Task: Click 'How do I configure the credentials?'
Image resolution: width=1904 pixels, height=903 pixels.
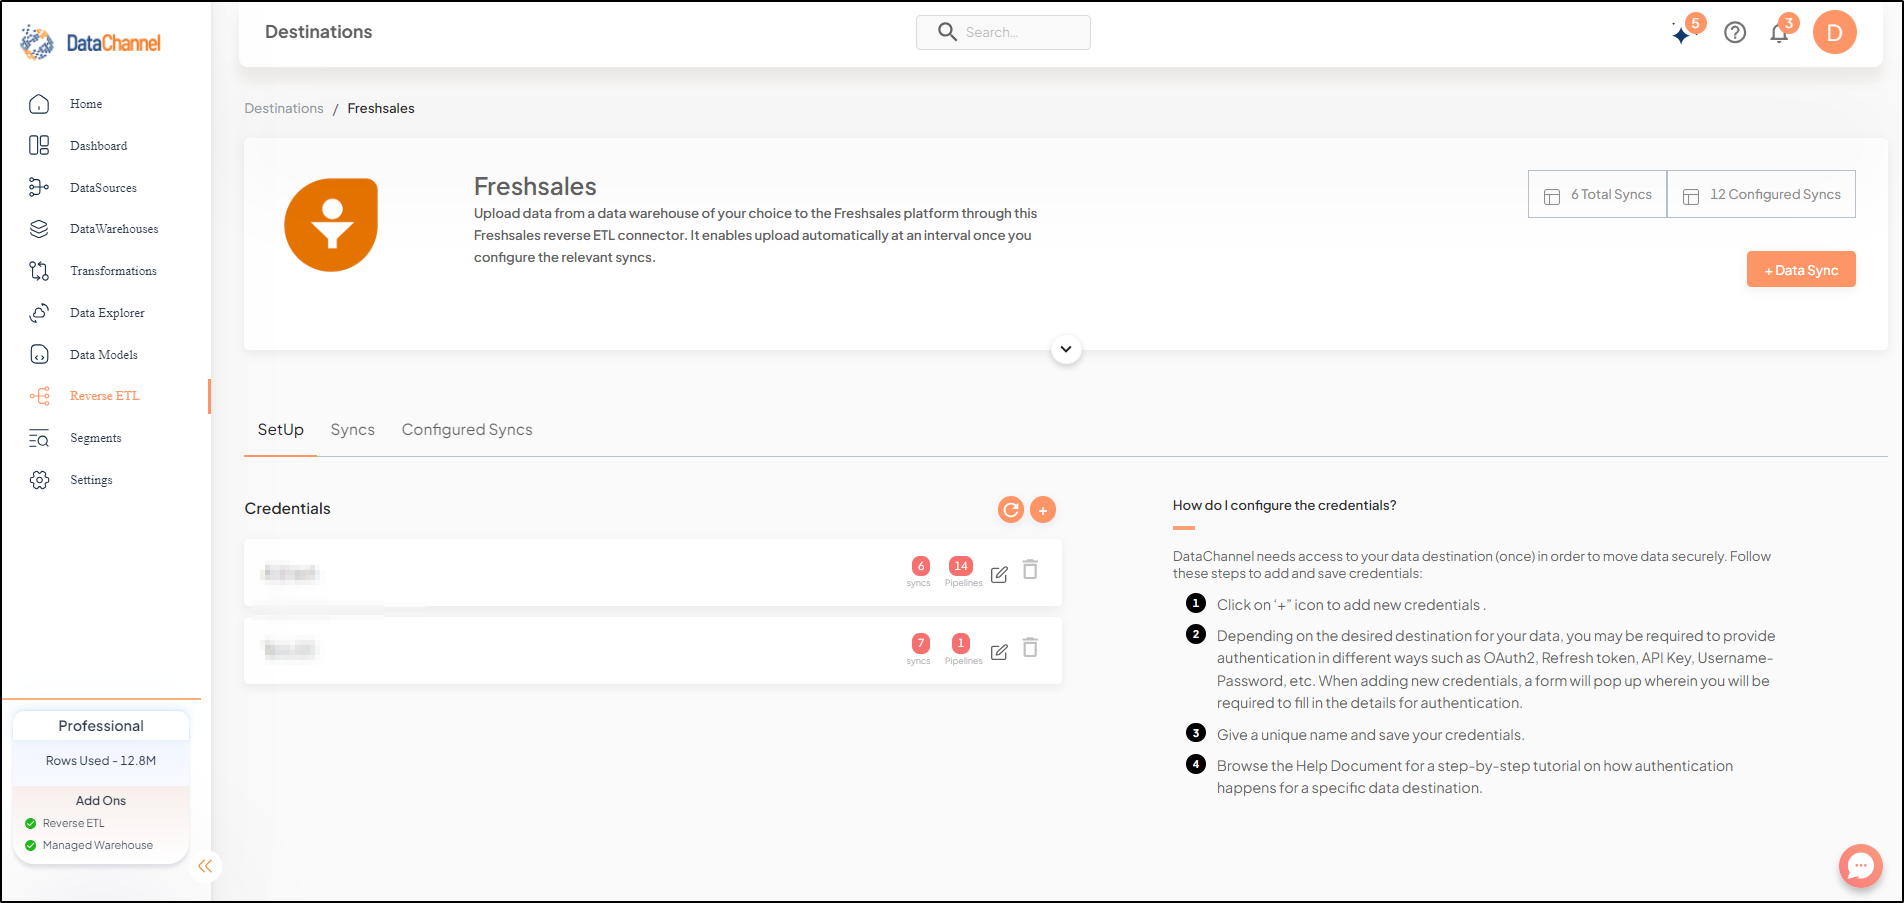Action: 1285,505
